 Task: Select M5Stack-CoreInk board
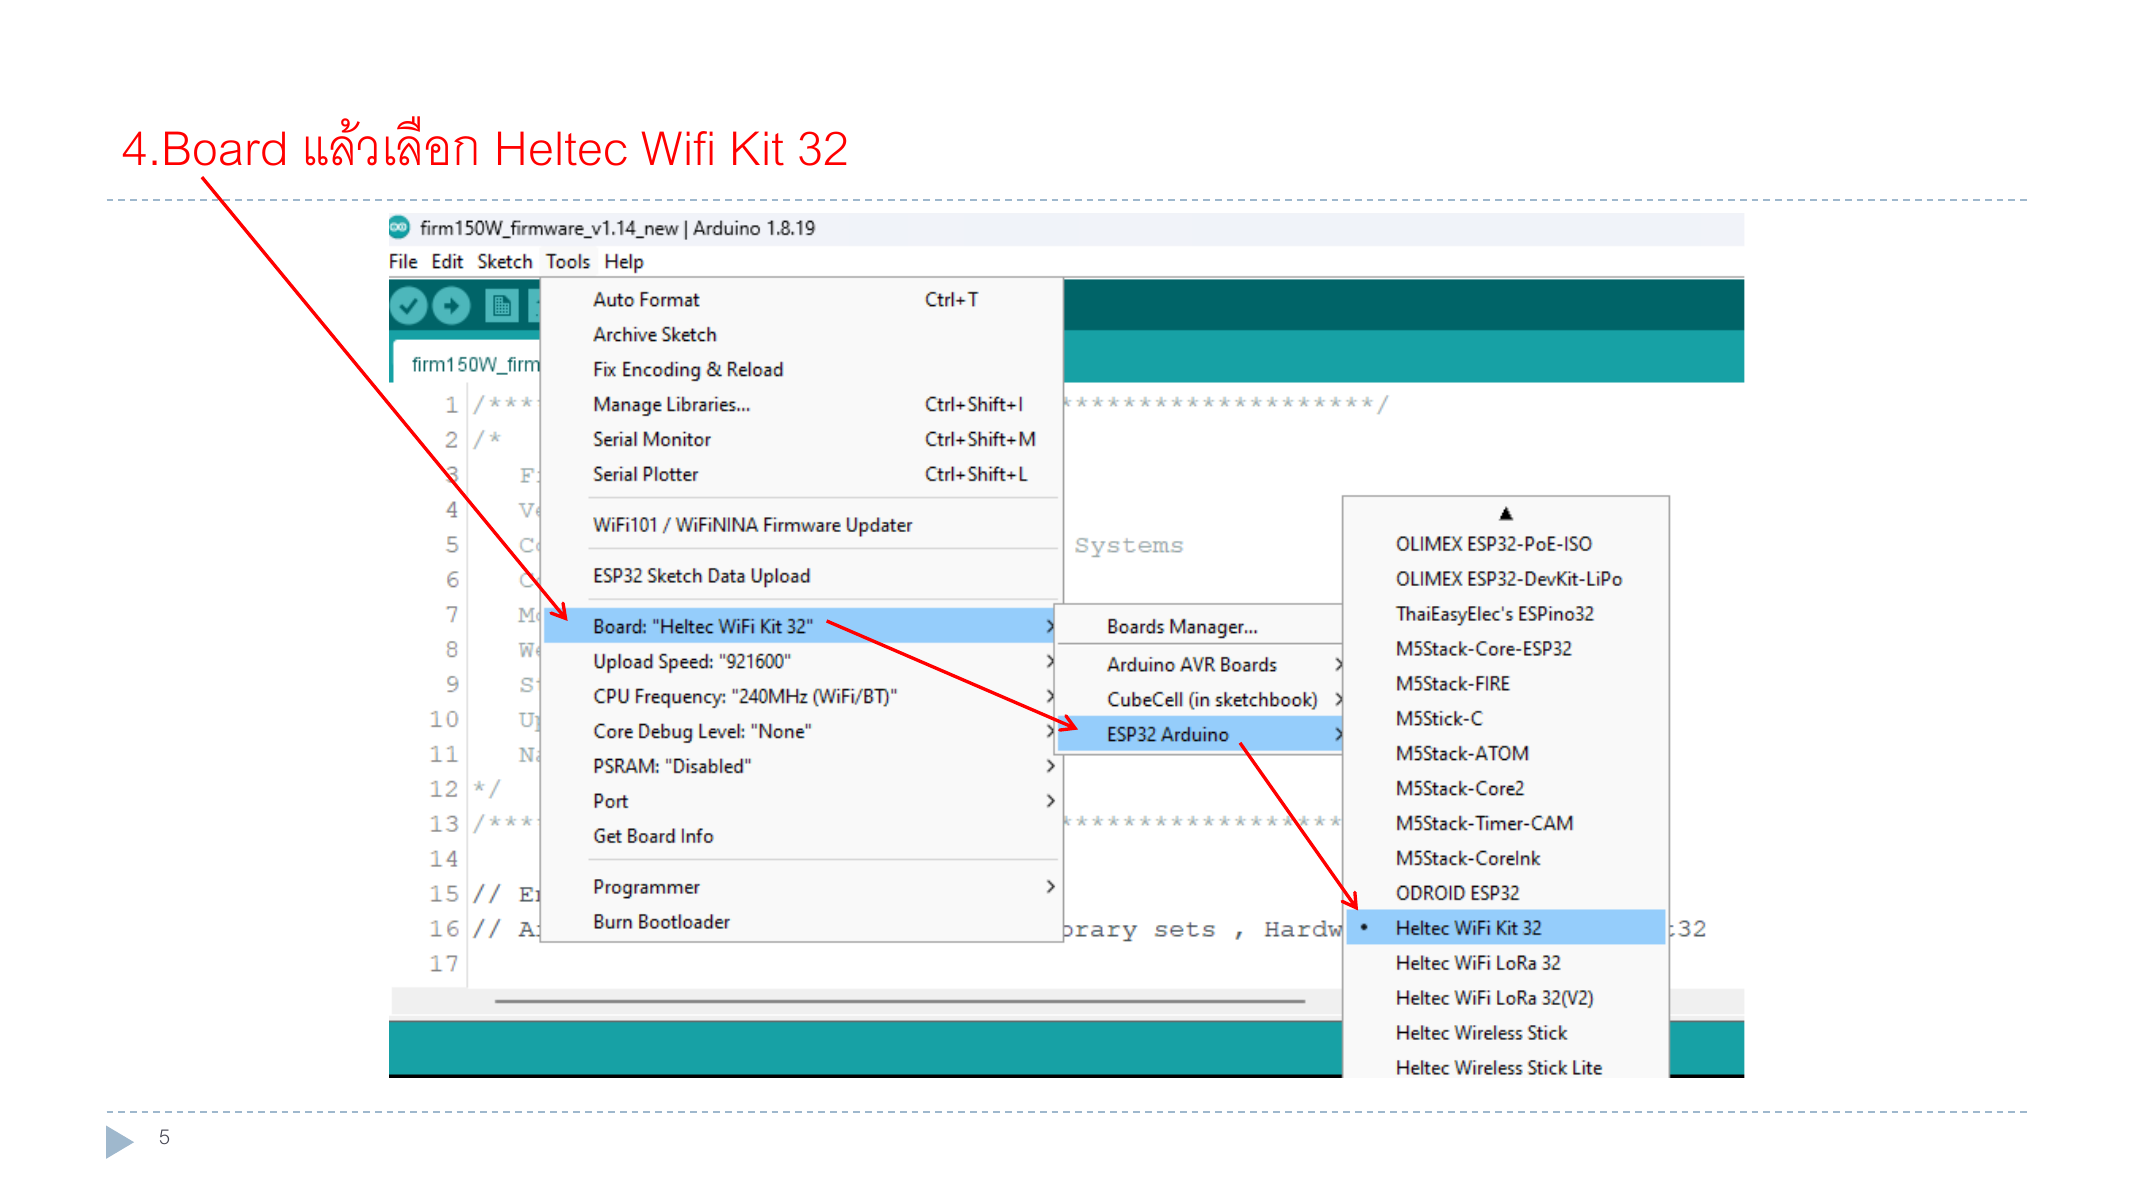click(1506, 859)
